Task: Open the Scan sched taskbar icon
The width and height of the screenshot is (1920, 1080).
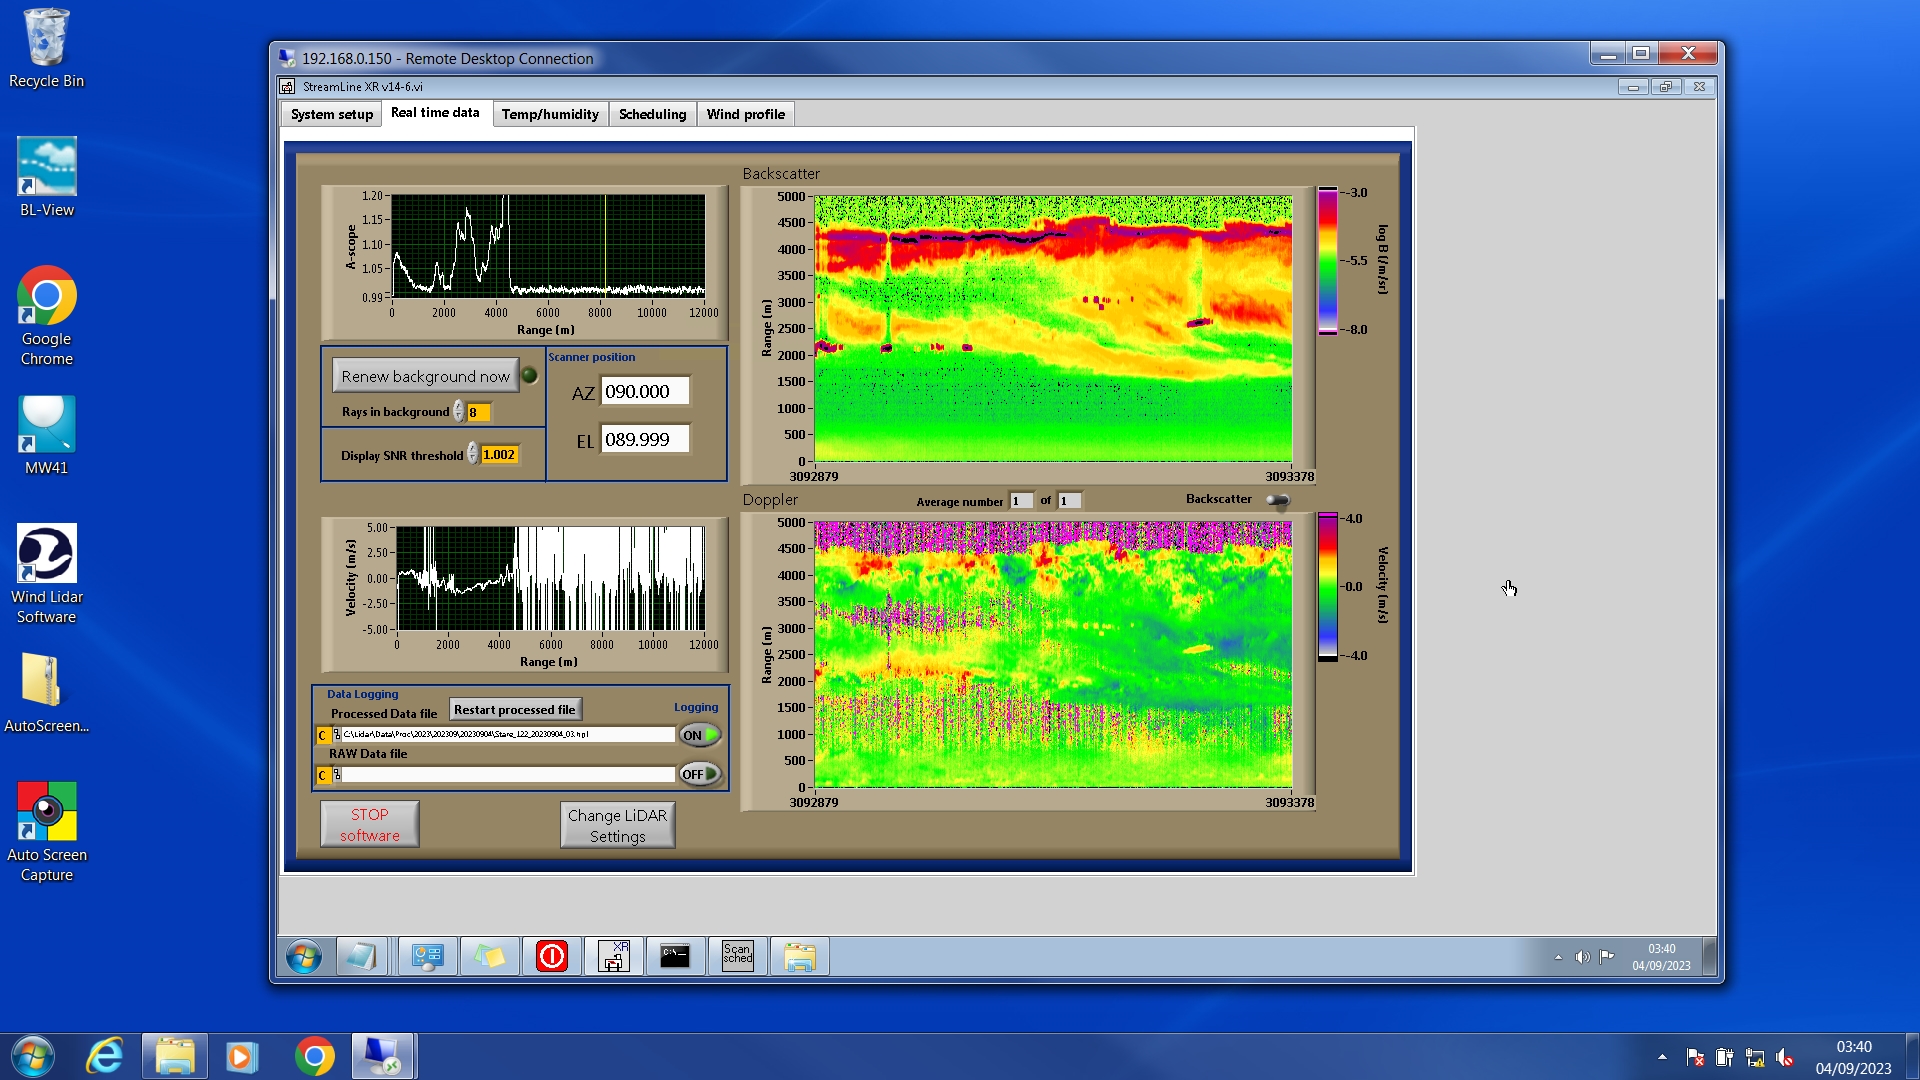Action: coord(737,956)
